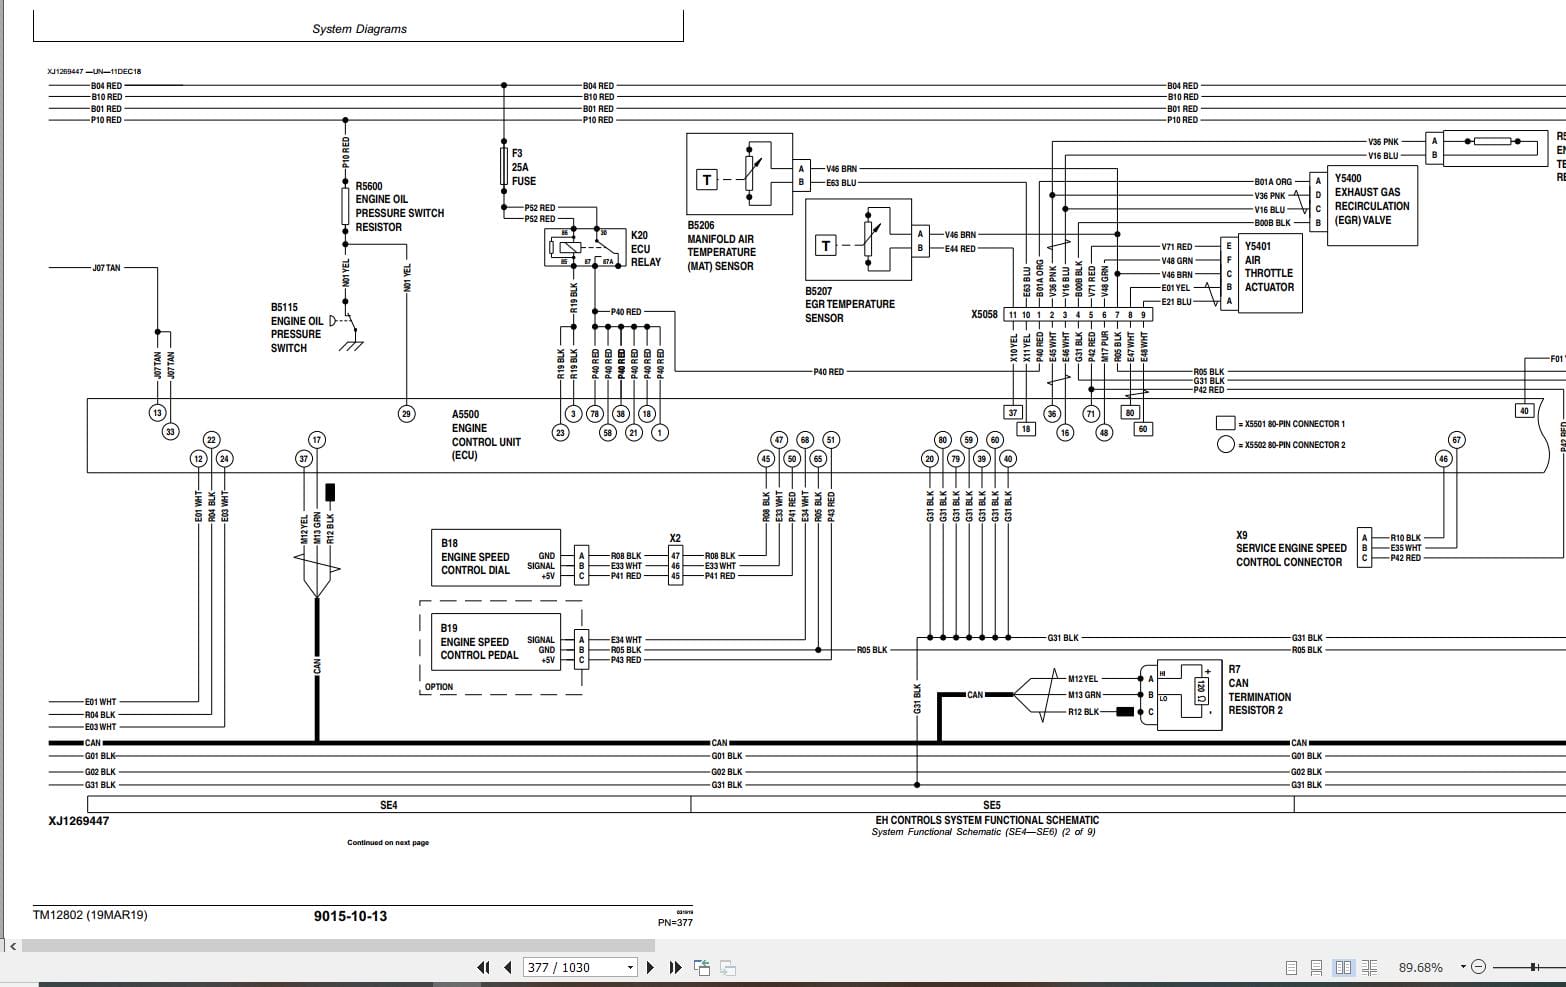The width and height of the screenshot is (1566, 987).
Task: Go to the first page
Action: [x=484, y=967]
